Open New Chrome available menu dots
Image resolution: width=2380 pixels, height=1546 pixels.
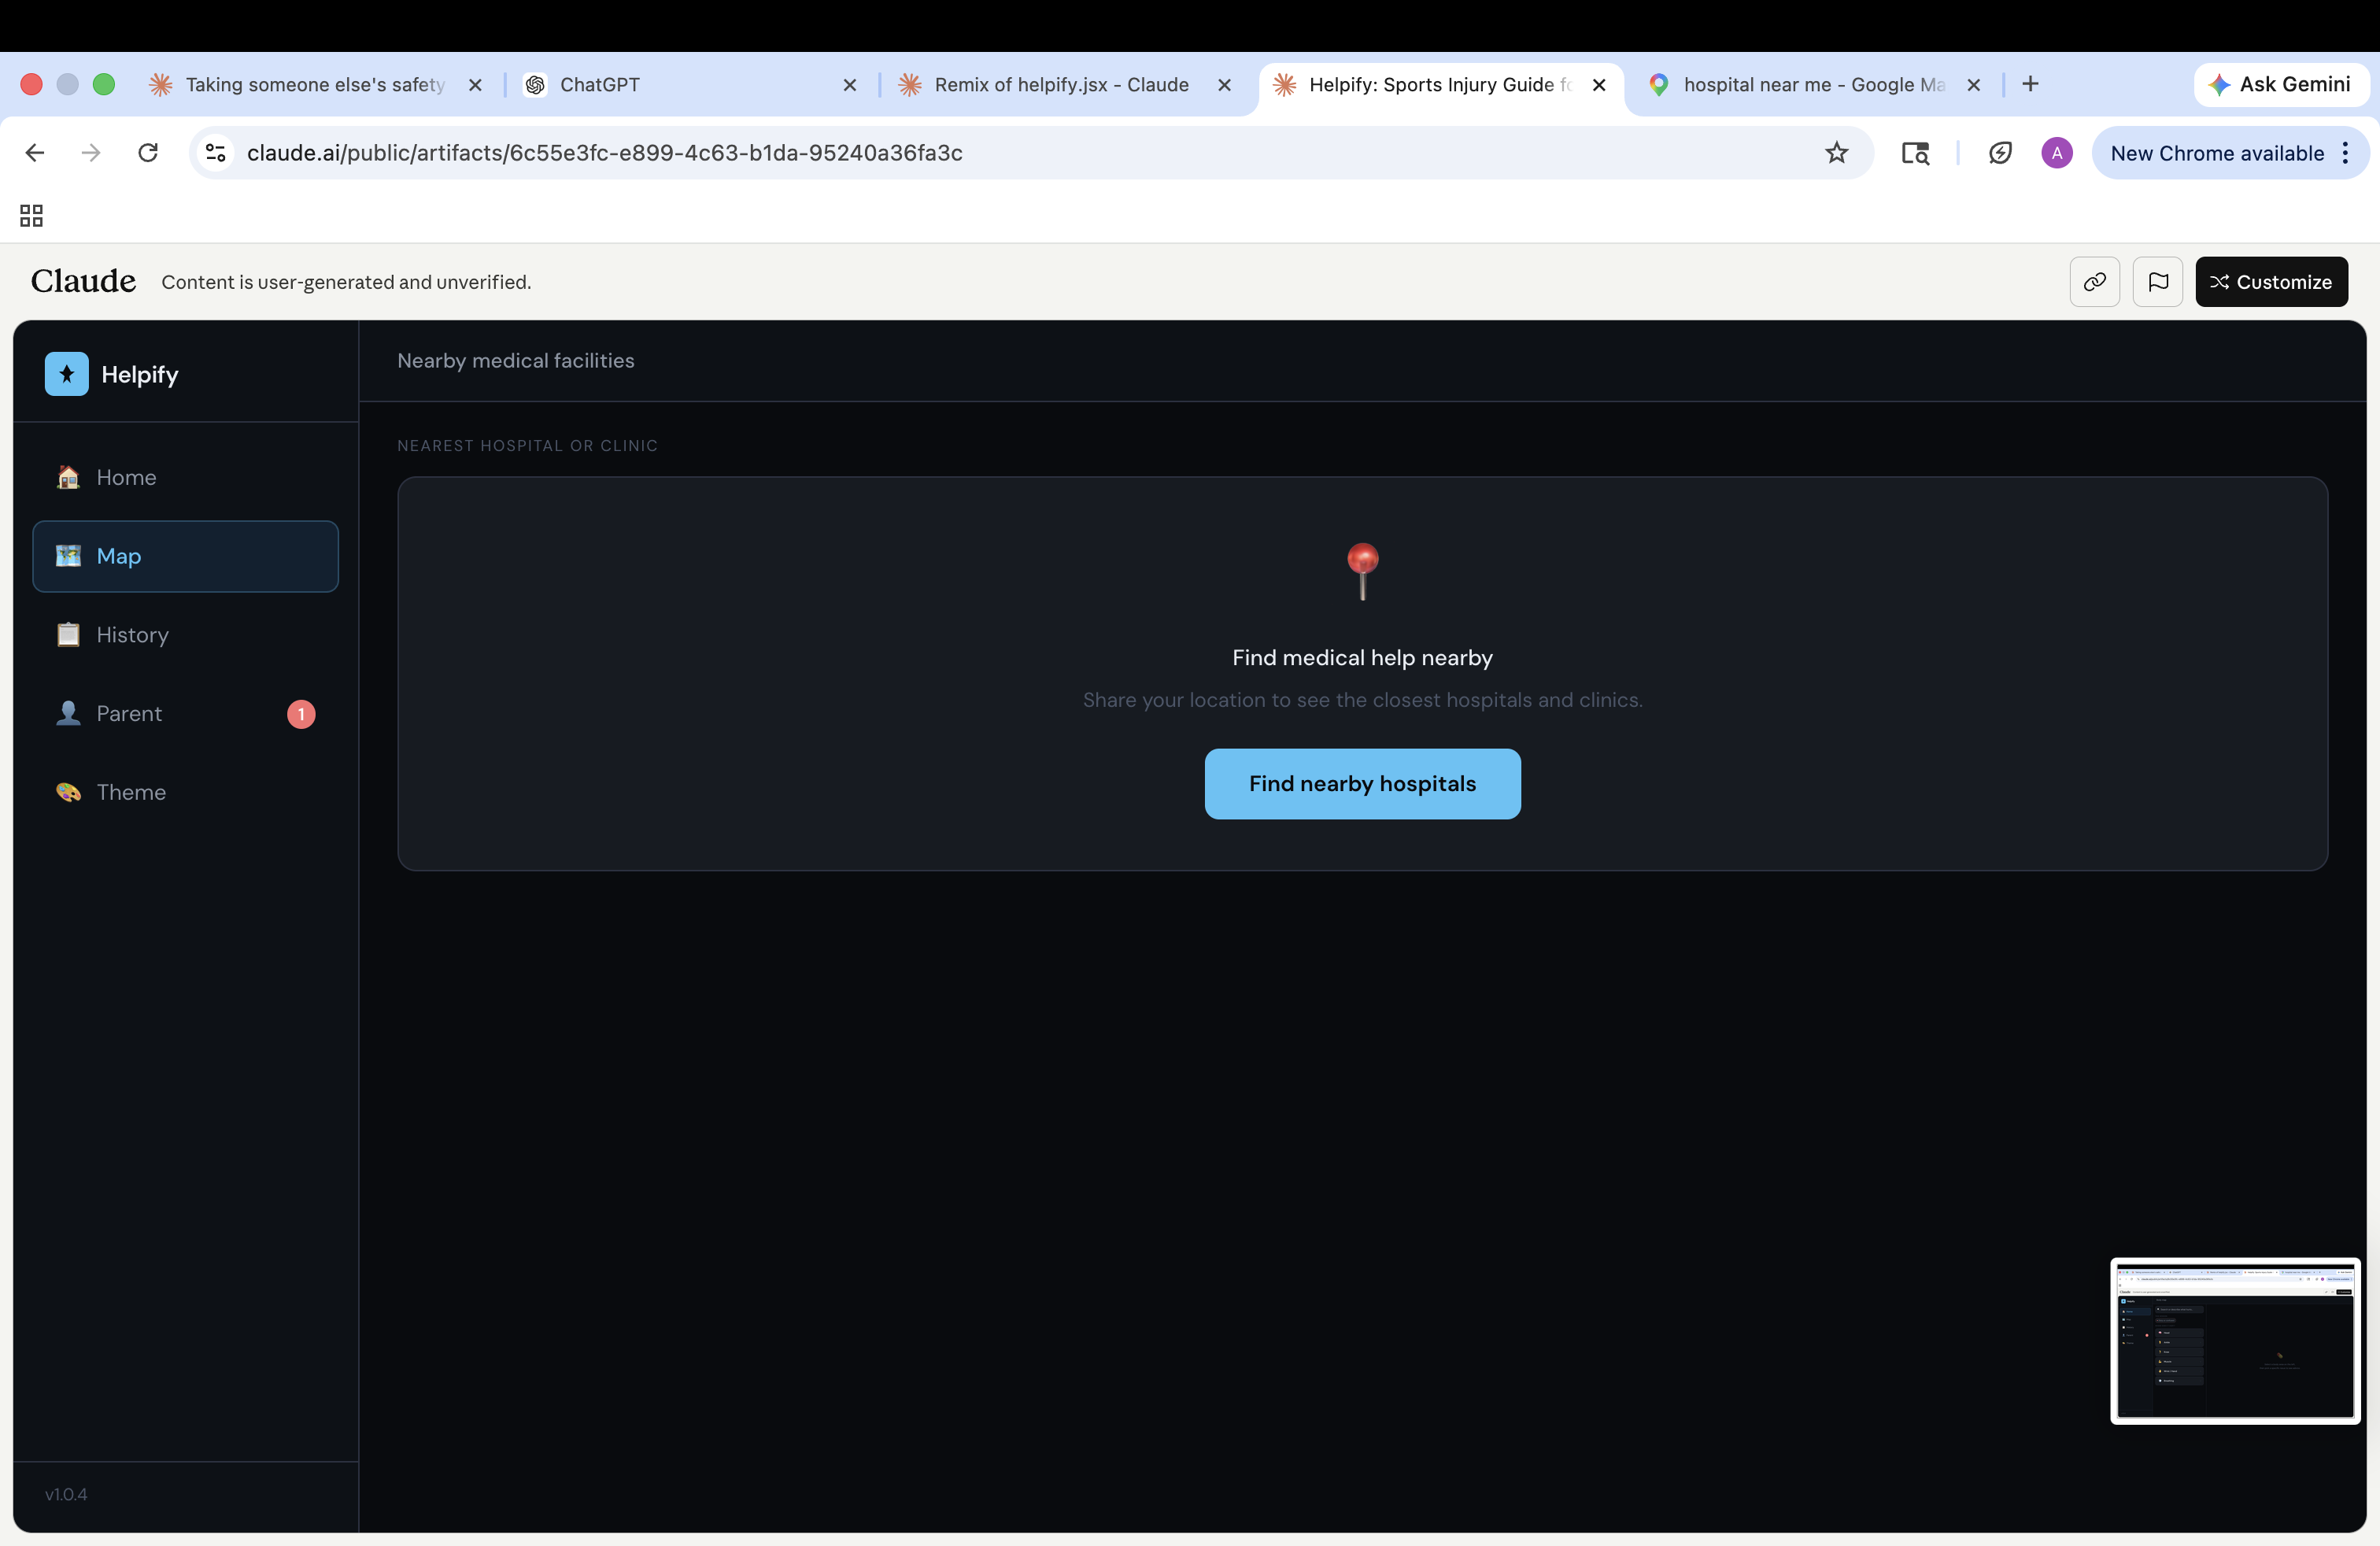click(2345, 153)
